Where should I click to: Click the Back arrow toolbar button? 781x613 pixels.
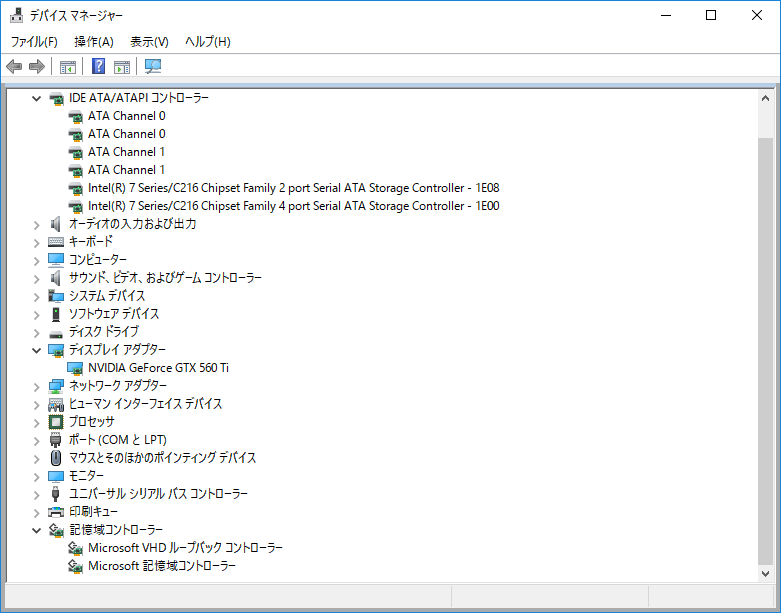pos(14,67)
